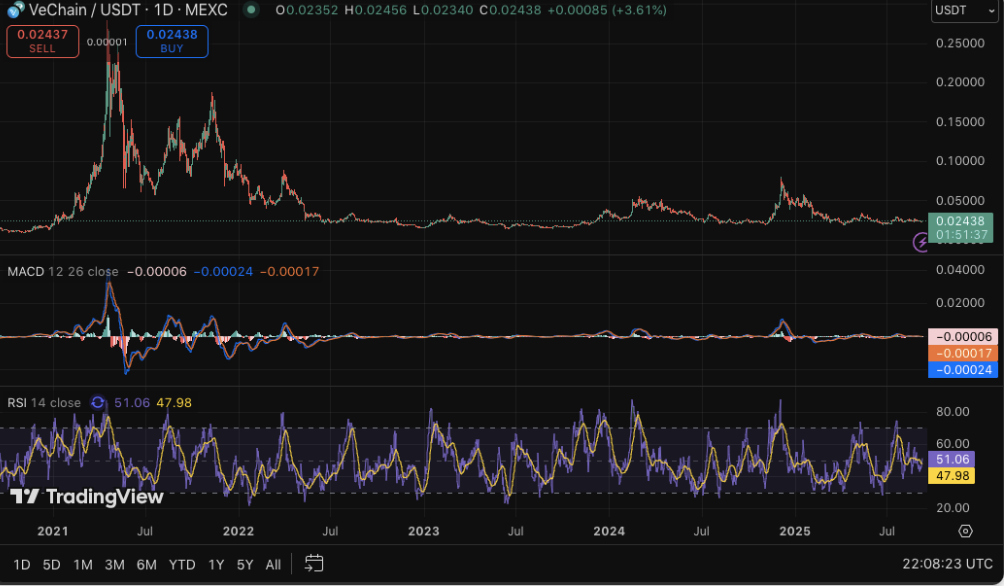The width and height of the screenshot is (1004, 586).
Task: Click the 2023 time axis label
Action: point(424,531)
